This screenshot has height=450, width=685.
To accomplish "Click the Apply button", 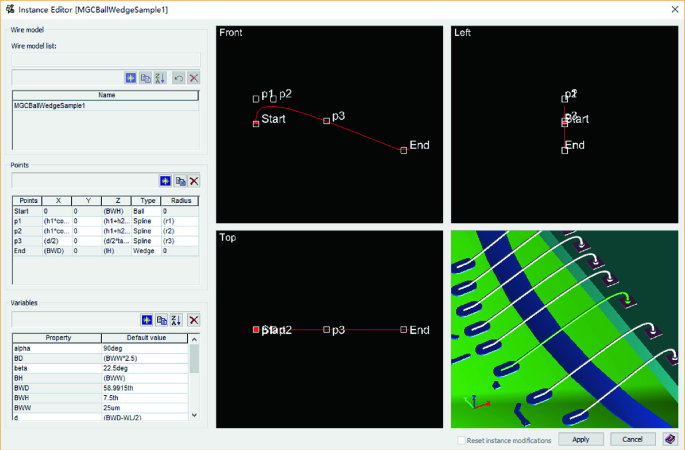I will (x=581, y=439).
